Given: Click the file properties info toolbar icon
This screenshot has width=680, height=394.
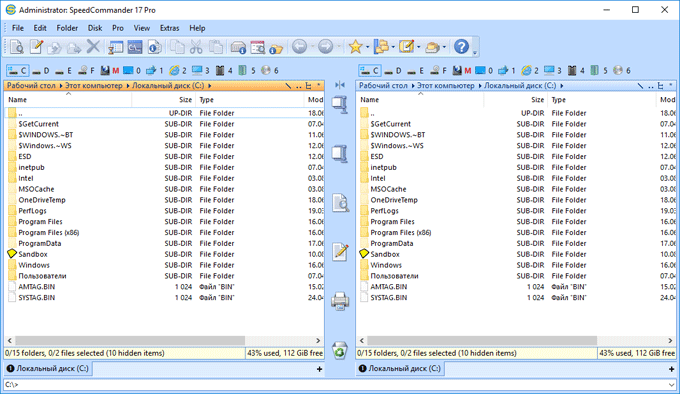Looking at the screenshot, I should pos(154,46).
